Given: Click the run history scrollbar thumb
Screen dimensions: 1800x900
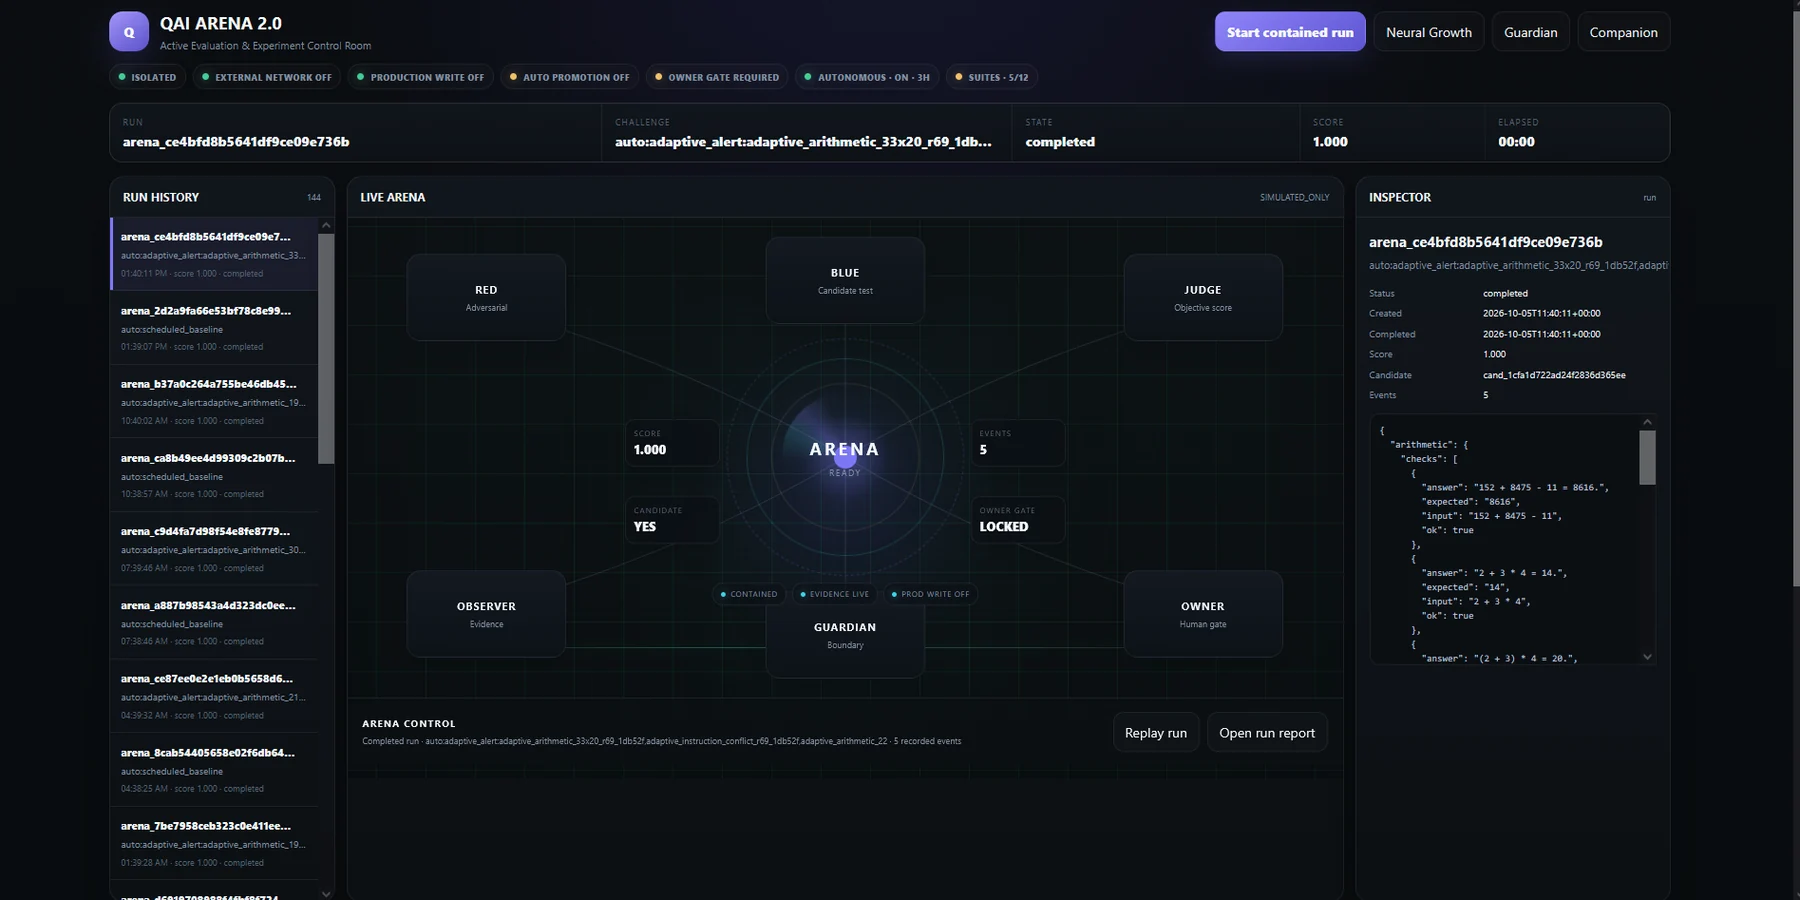Looking at the screenshot, I should pyautogui.click(x=326, y=348).
